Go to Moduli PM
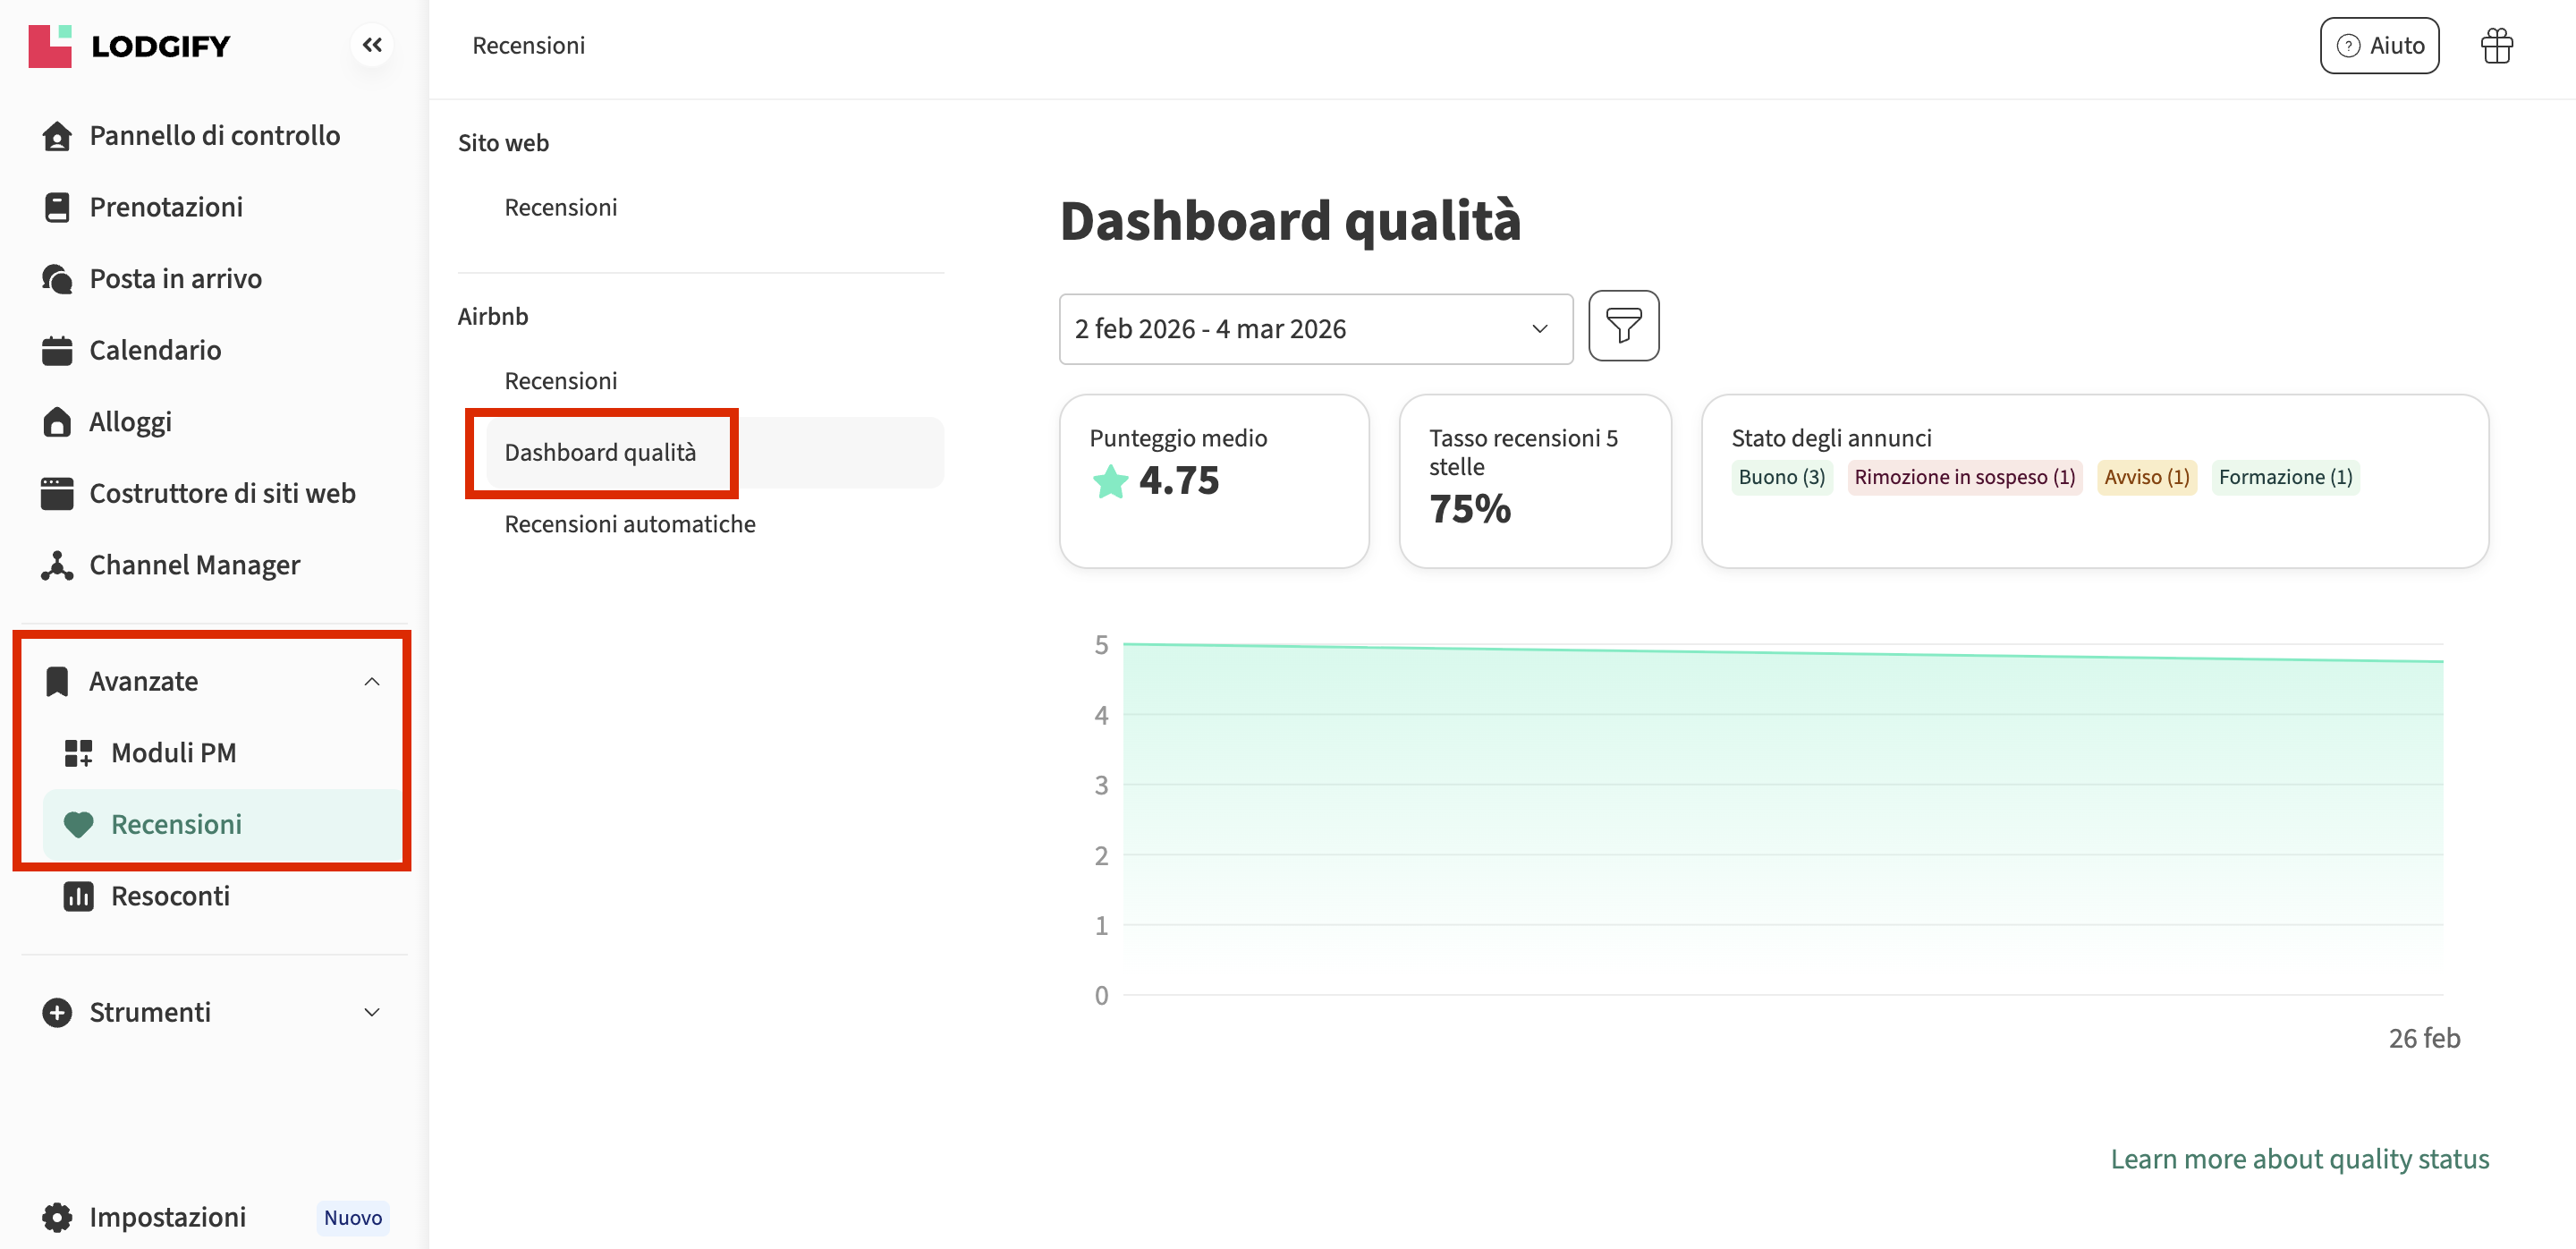 (x=173, y=753)
